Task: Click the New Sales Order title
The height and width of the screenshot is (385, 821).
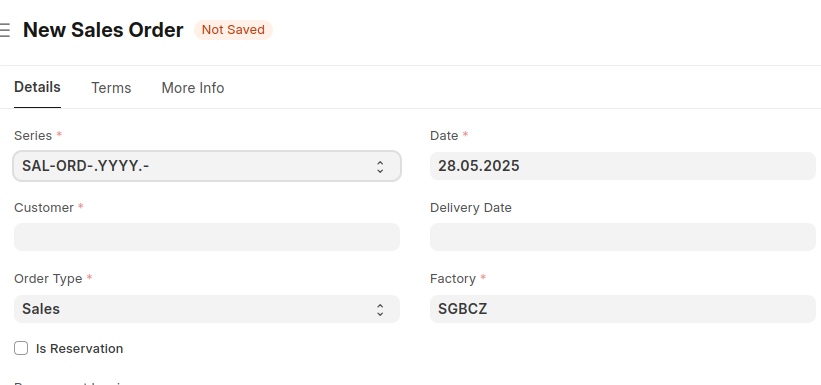Action: point(103,30)
